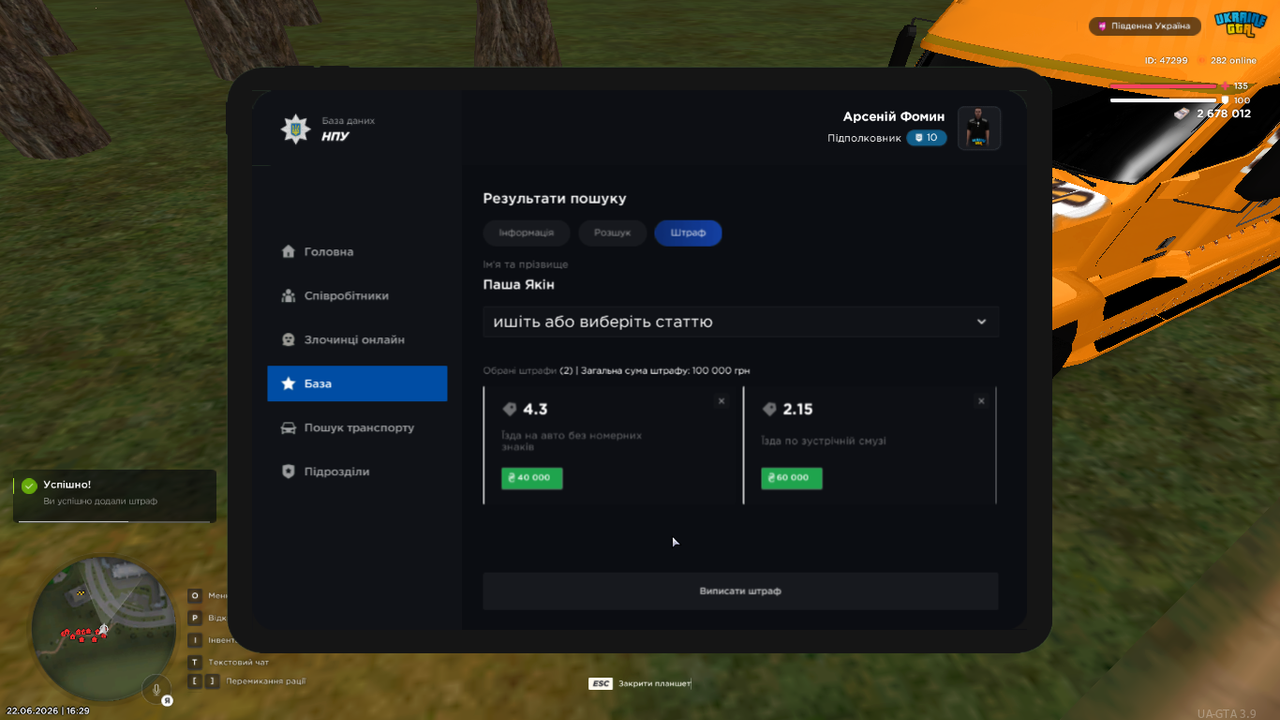The image size is (1280, 720).
Task: Click the ESC key close-tablet hint
Action: pos(600,684)
